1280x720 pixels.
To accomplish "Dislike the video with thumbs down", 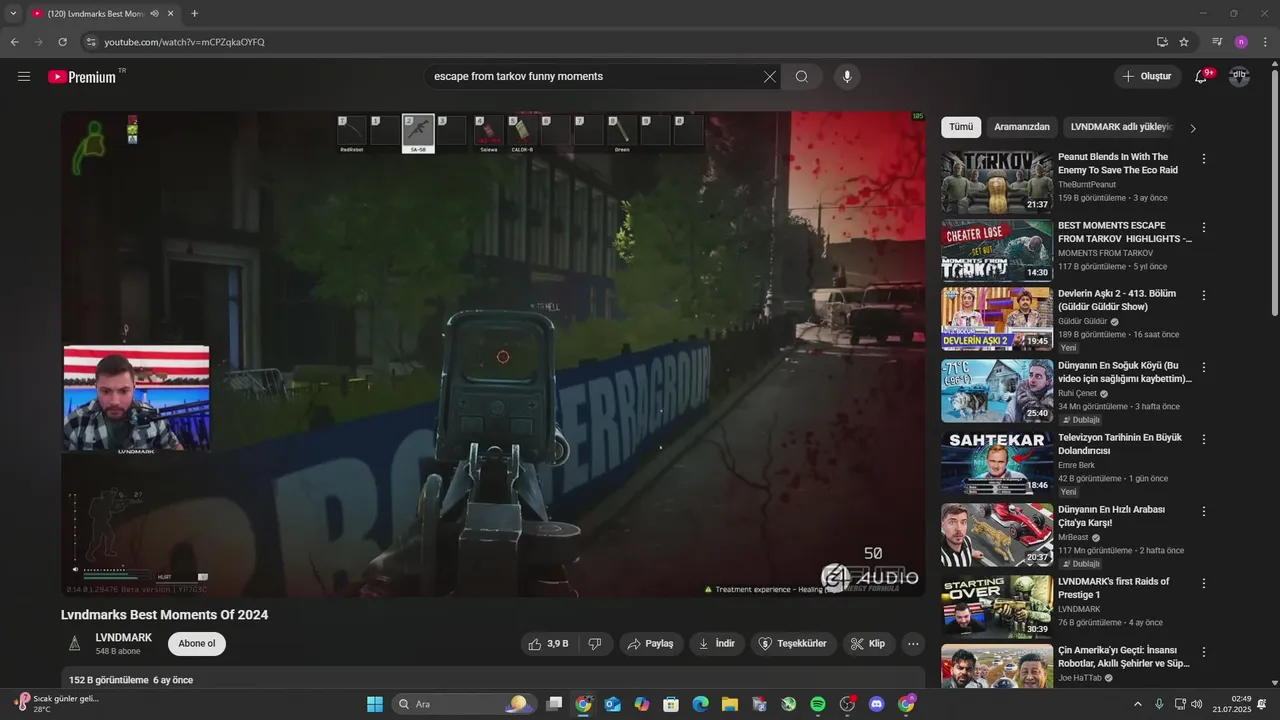I will (594, 644).
